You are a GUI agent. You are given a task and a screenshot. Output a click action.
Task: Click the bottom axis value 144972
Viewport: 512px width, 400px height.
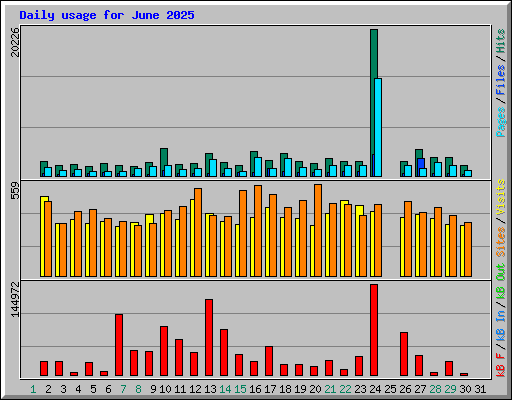(x=15, y=300)
